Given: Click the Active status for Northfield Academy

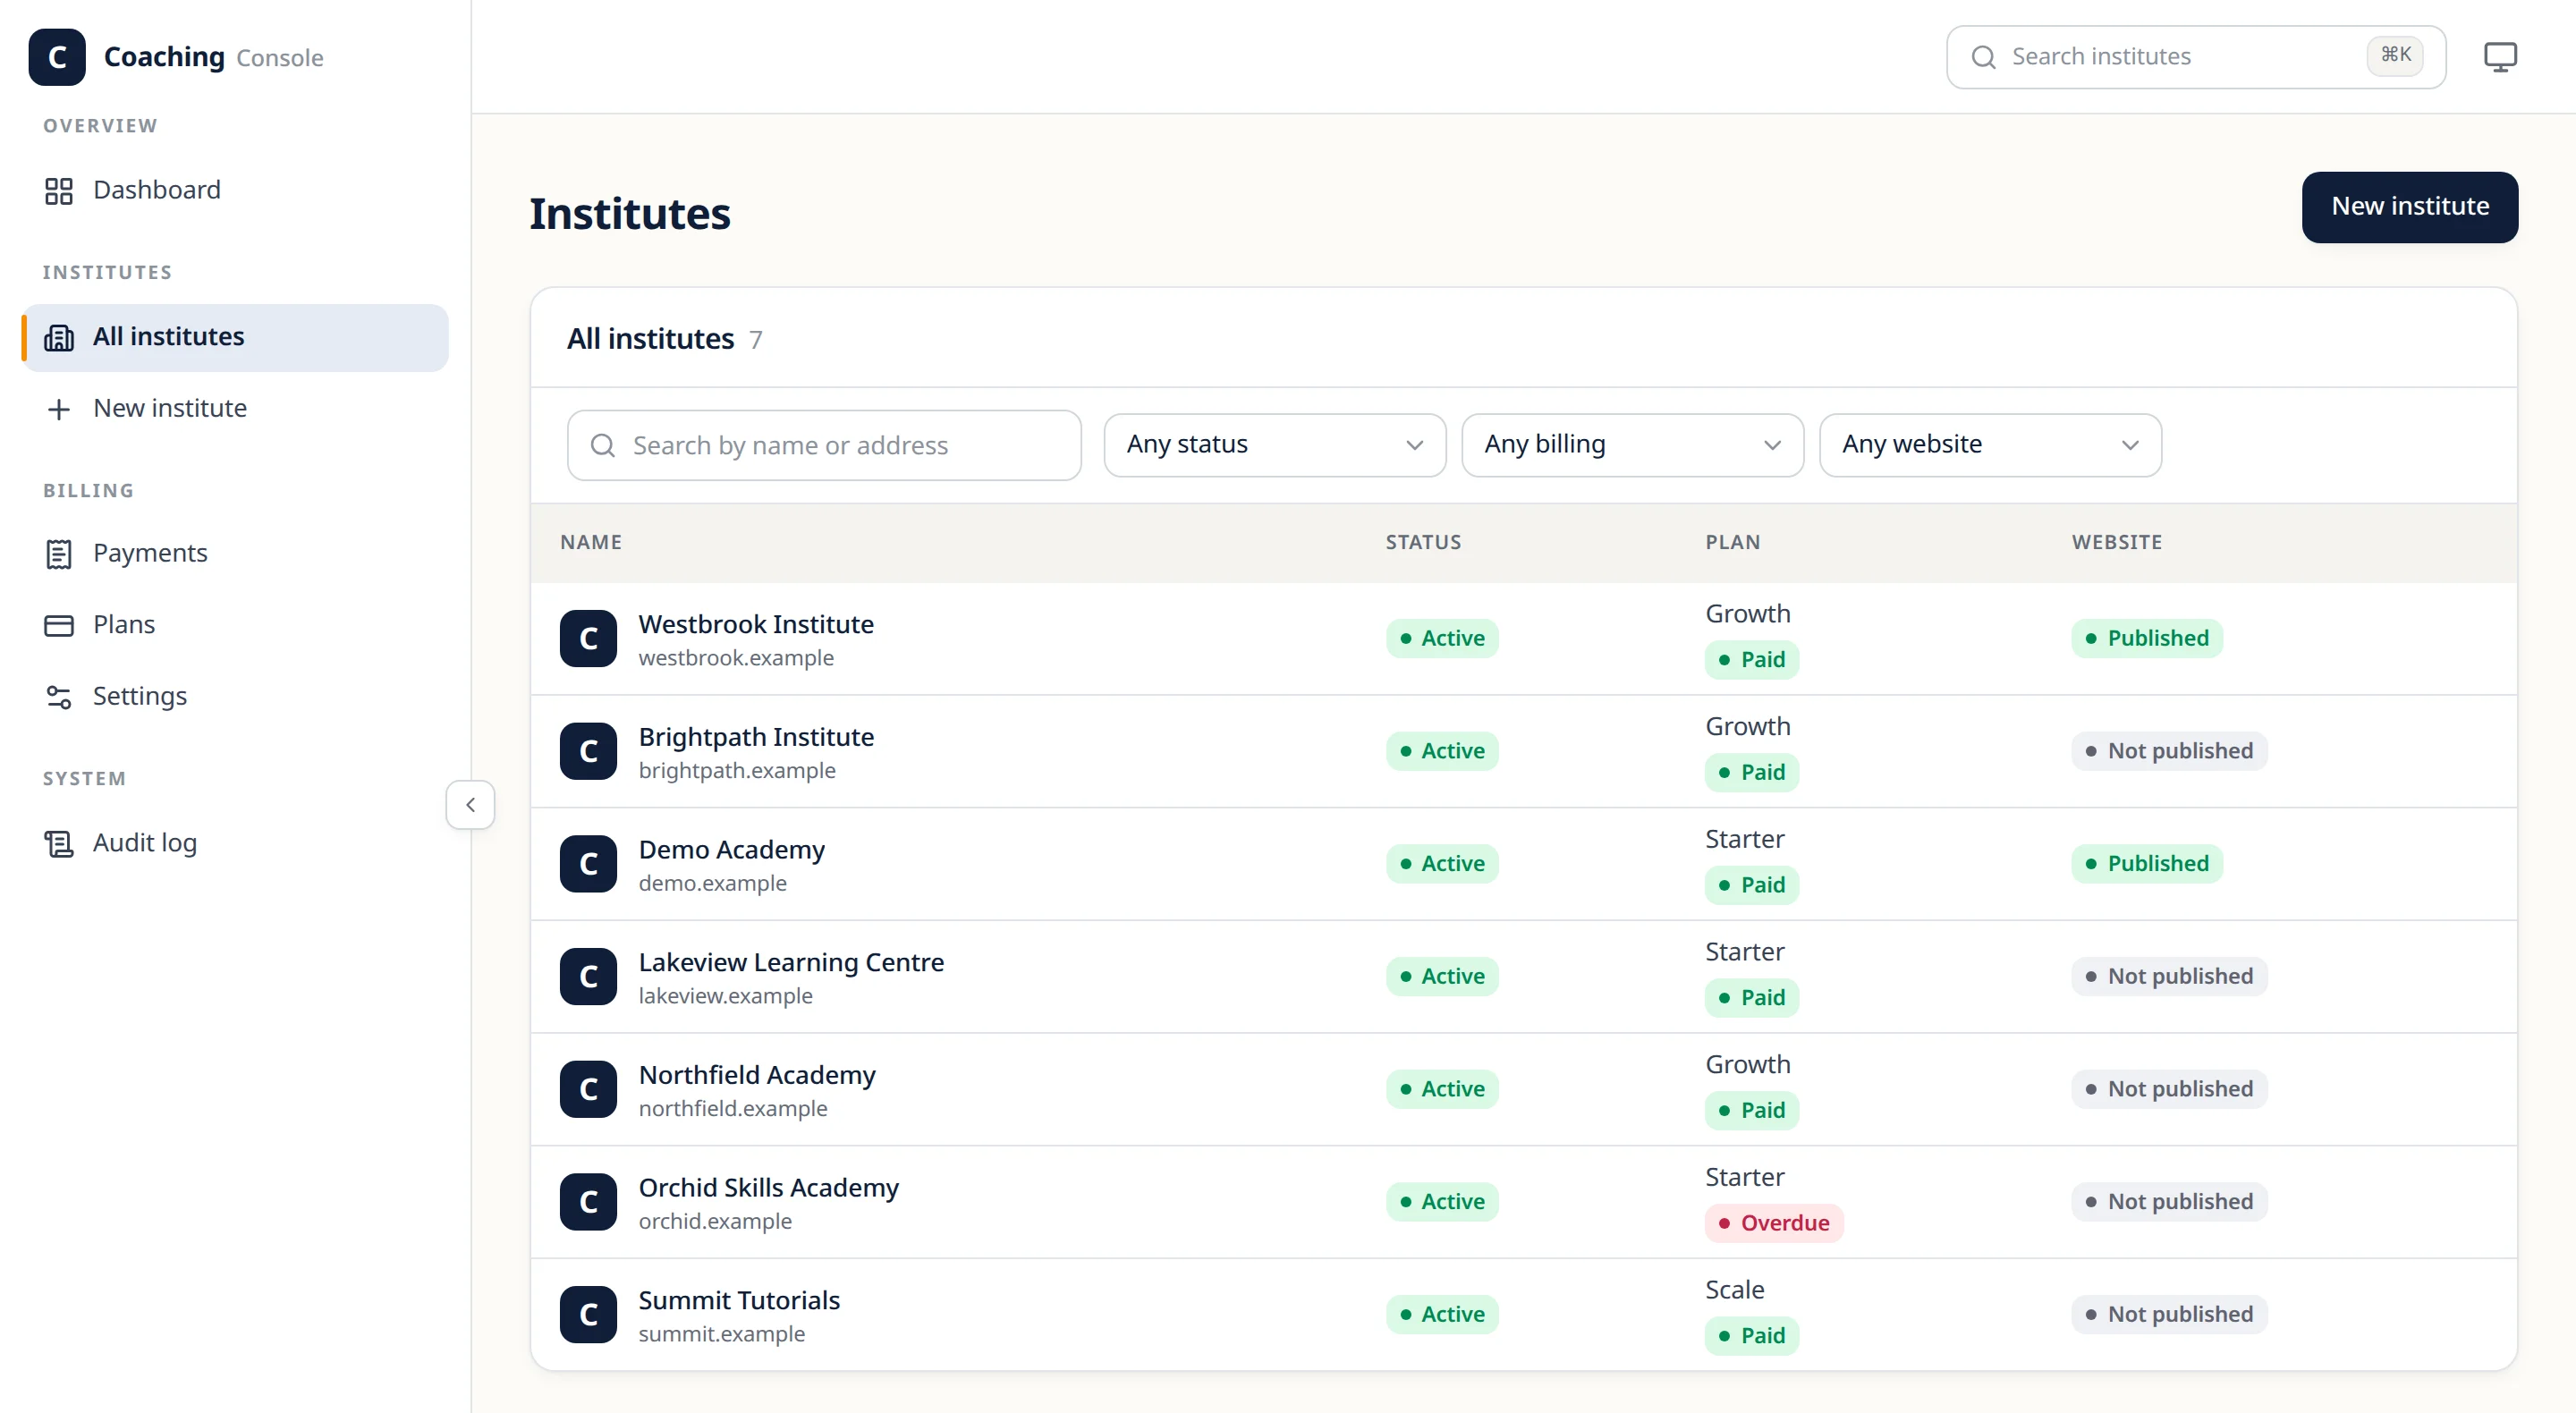Looking at the screenshot, I should tap(1442, 1090).
